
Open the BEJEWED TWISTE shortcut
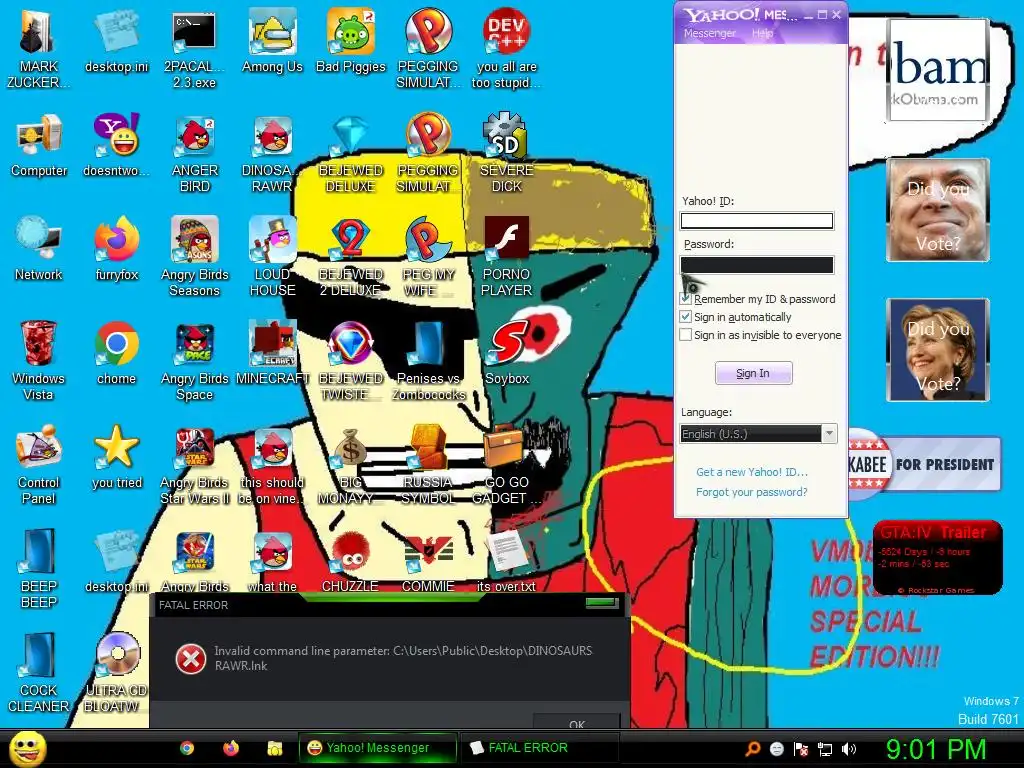351,360
